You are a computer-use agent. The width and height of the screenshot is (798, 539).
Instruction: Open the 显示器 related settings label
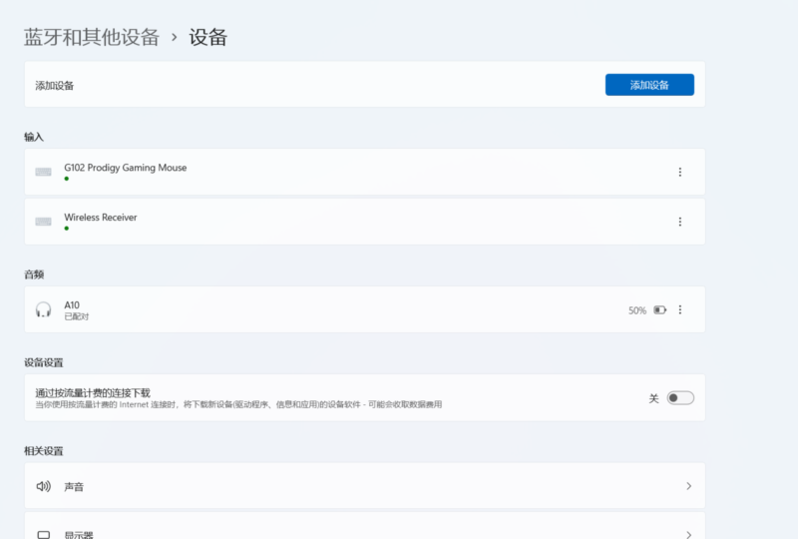pyautogui.click(x=78, y=535)
